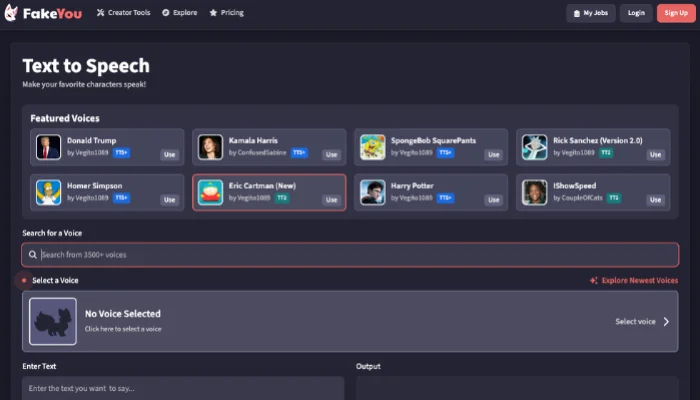The height and width of the screenshot is (400, 700).
Task: Open the Creator Tools menu
Action: click(124, 12)
